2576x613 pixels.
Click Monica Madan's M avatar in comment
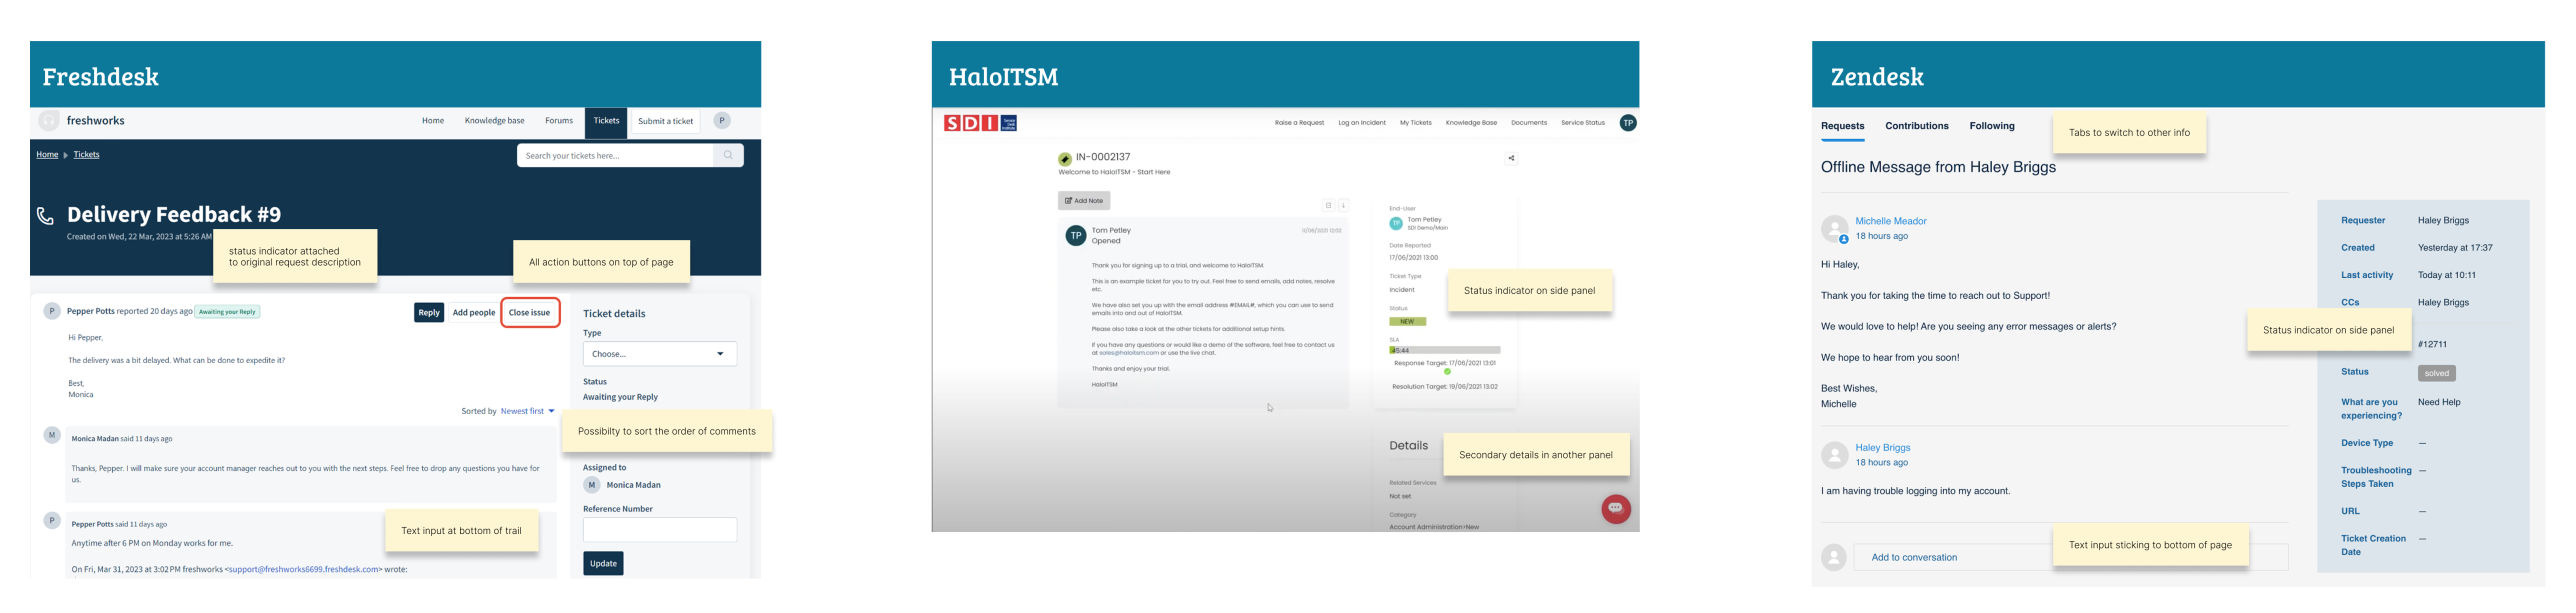coord(52,435)
